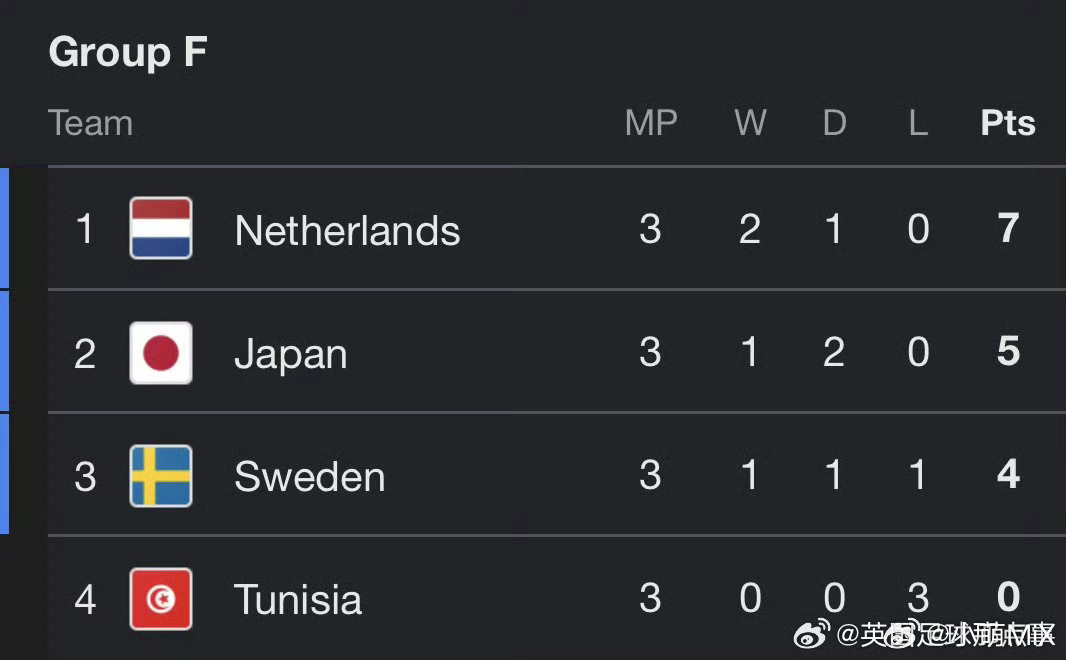Click the Netherlands flag icon
This screenshot has width=1066, height=660.
(x=161, y=228)
